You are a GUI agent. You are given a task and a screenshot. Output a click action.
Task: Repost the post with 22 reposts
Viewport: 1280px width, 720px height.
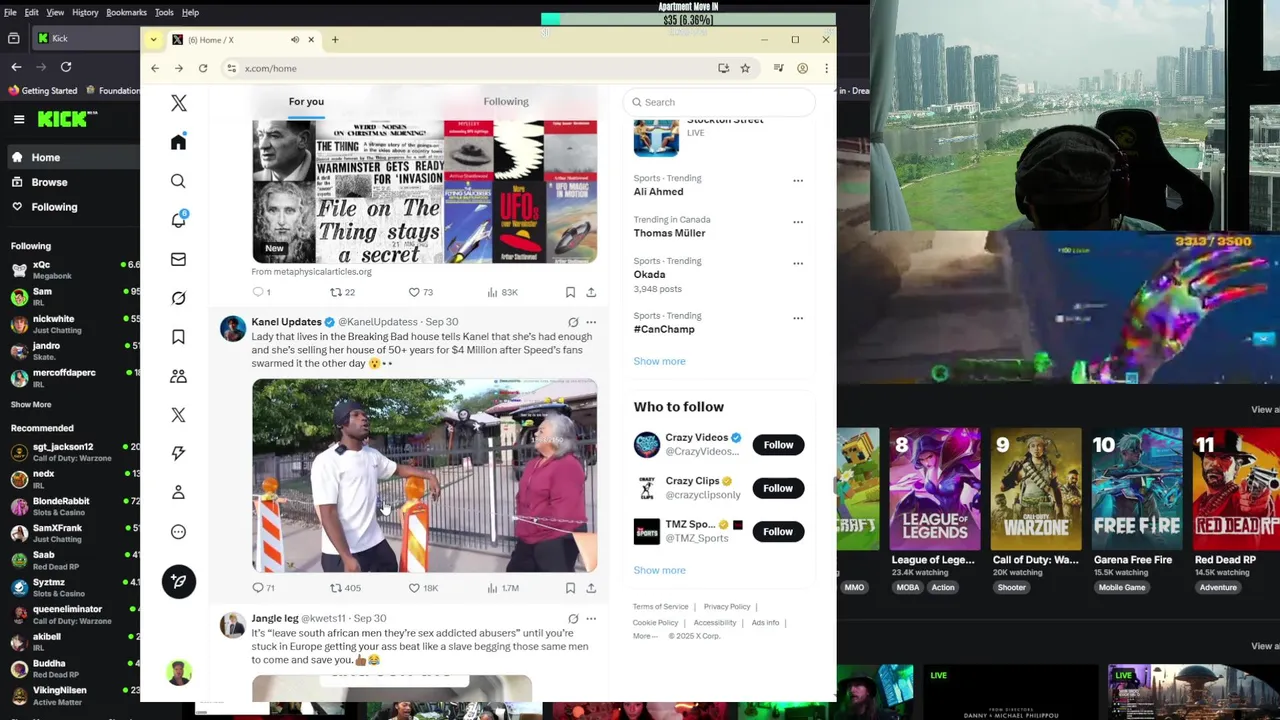point(342,292)
